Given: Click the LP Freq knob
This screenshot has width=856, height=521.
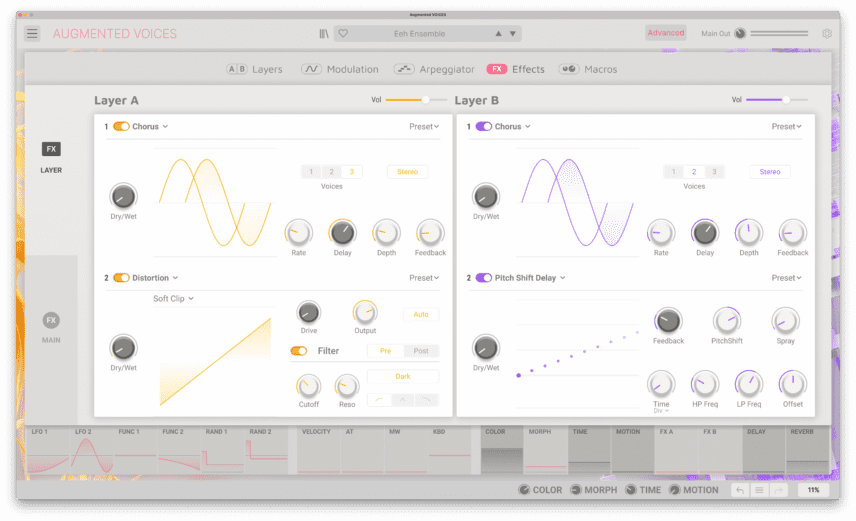Looking at the screenshot, I should [748, 384].
